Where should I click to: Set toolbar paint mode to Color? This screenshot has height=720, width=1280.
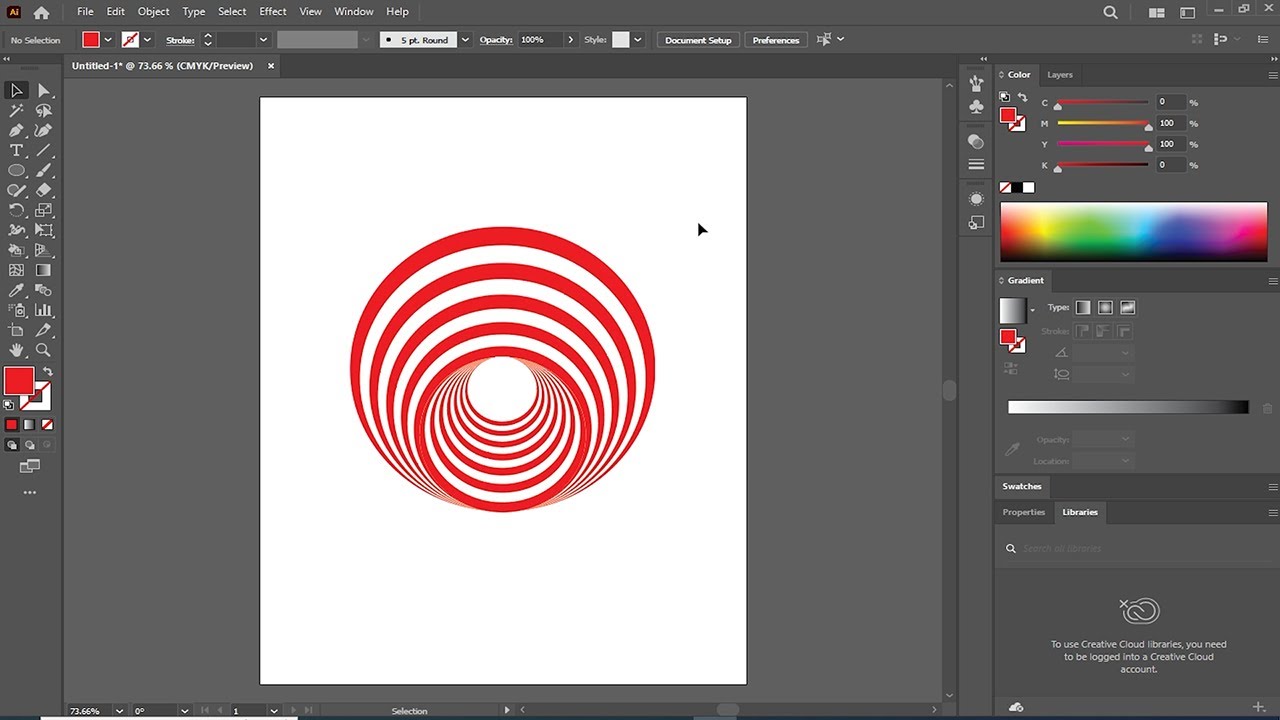[11, 425]
